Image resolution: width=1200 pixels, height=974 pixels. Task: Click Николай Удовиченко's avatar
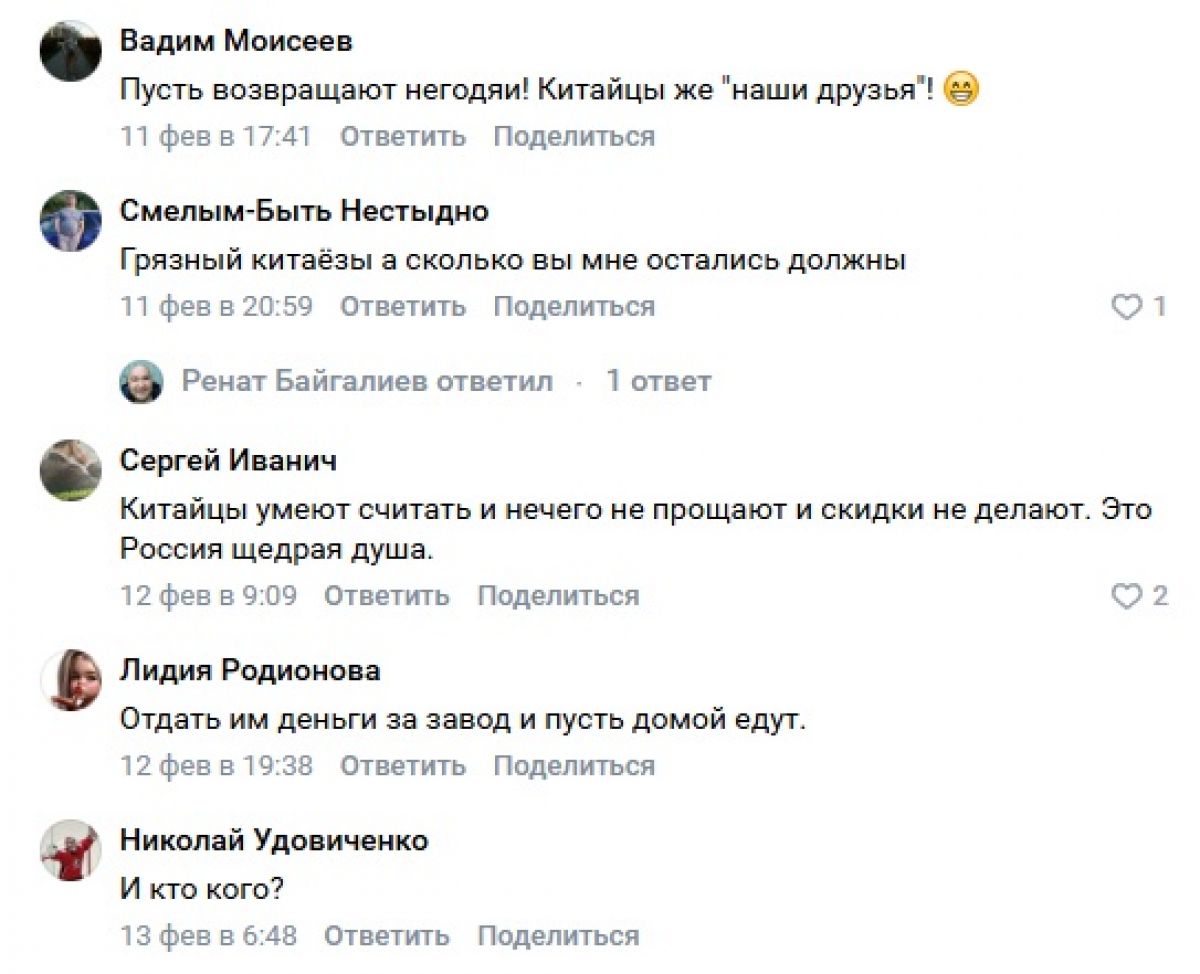coord(71,850)
